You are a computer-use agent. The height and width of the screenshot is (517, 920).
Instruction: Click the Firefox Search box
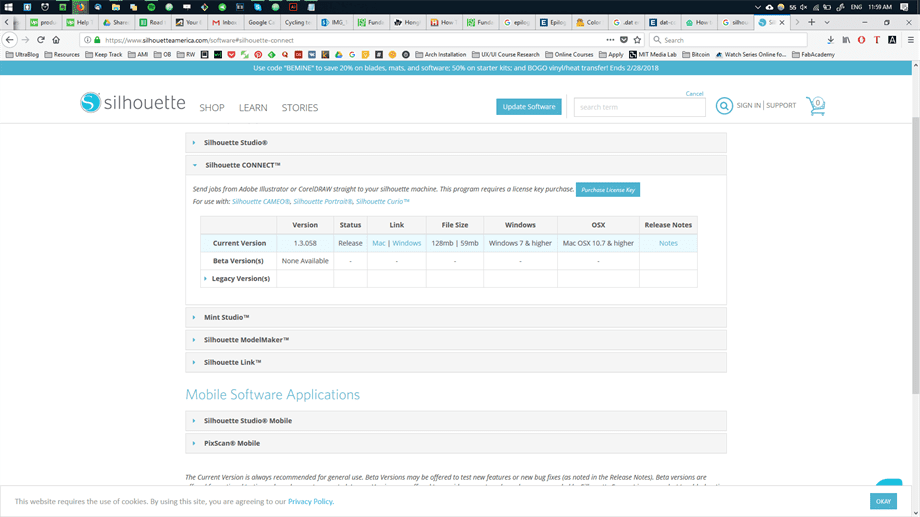(x=728, y=40)
